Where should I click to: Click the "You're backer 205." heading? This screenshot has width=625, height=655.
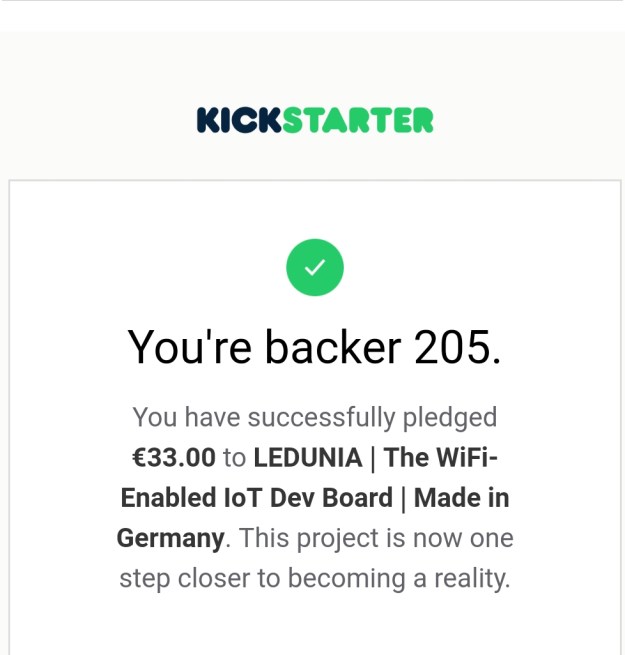click(x=315, y=347)
